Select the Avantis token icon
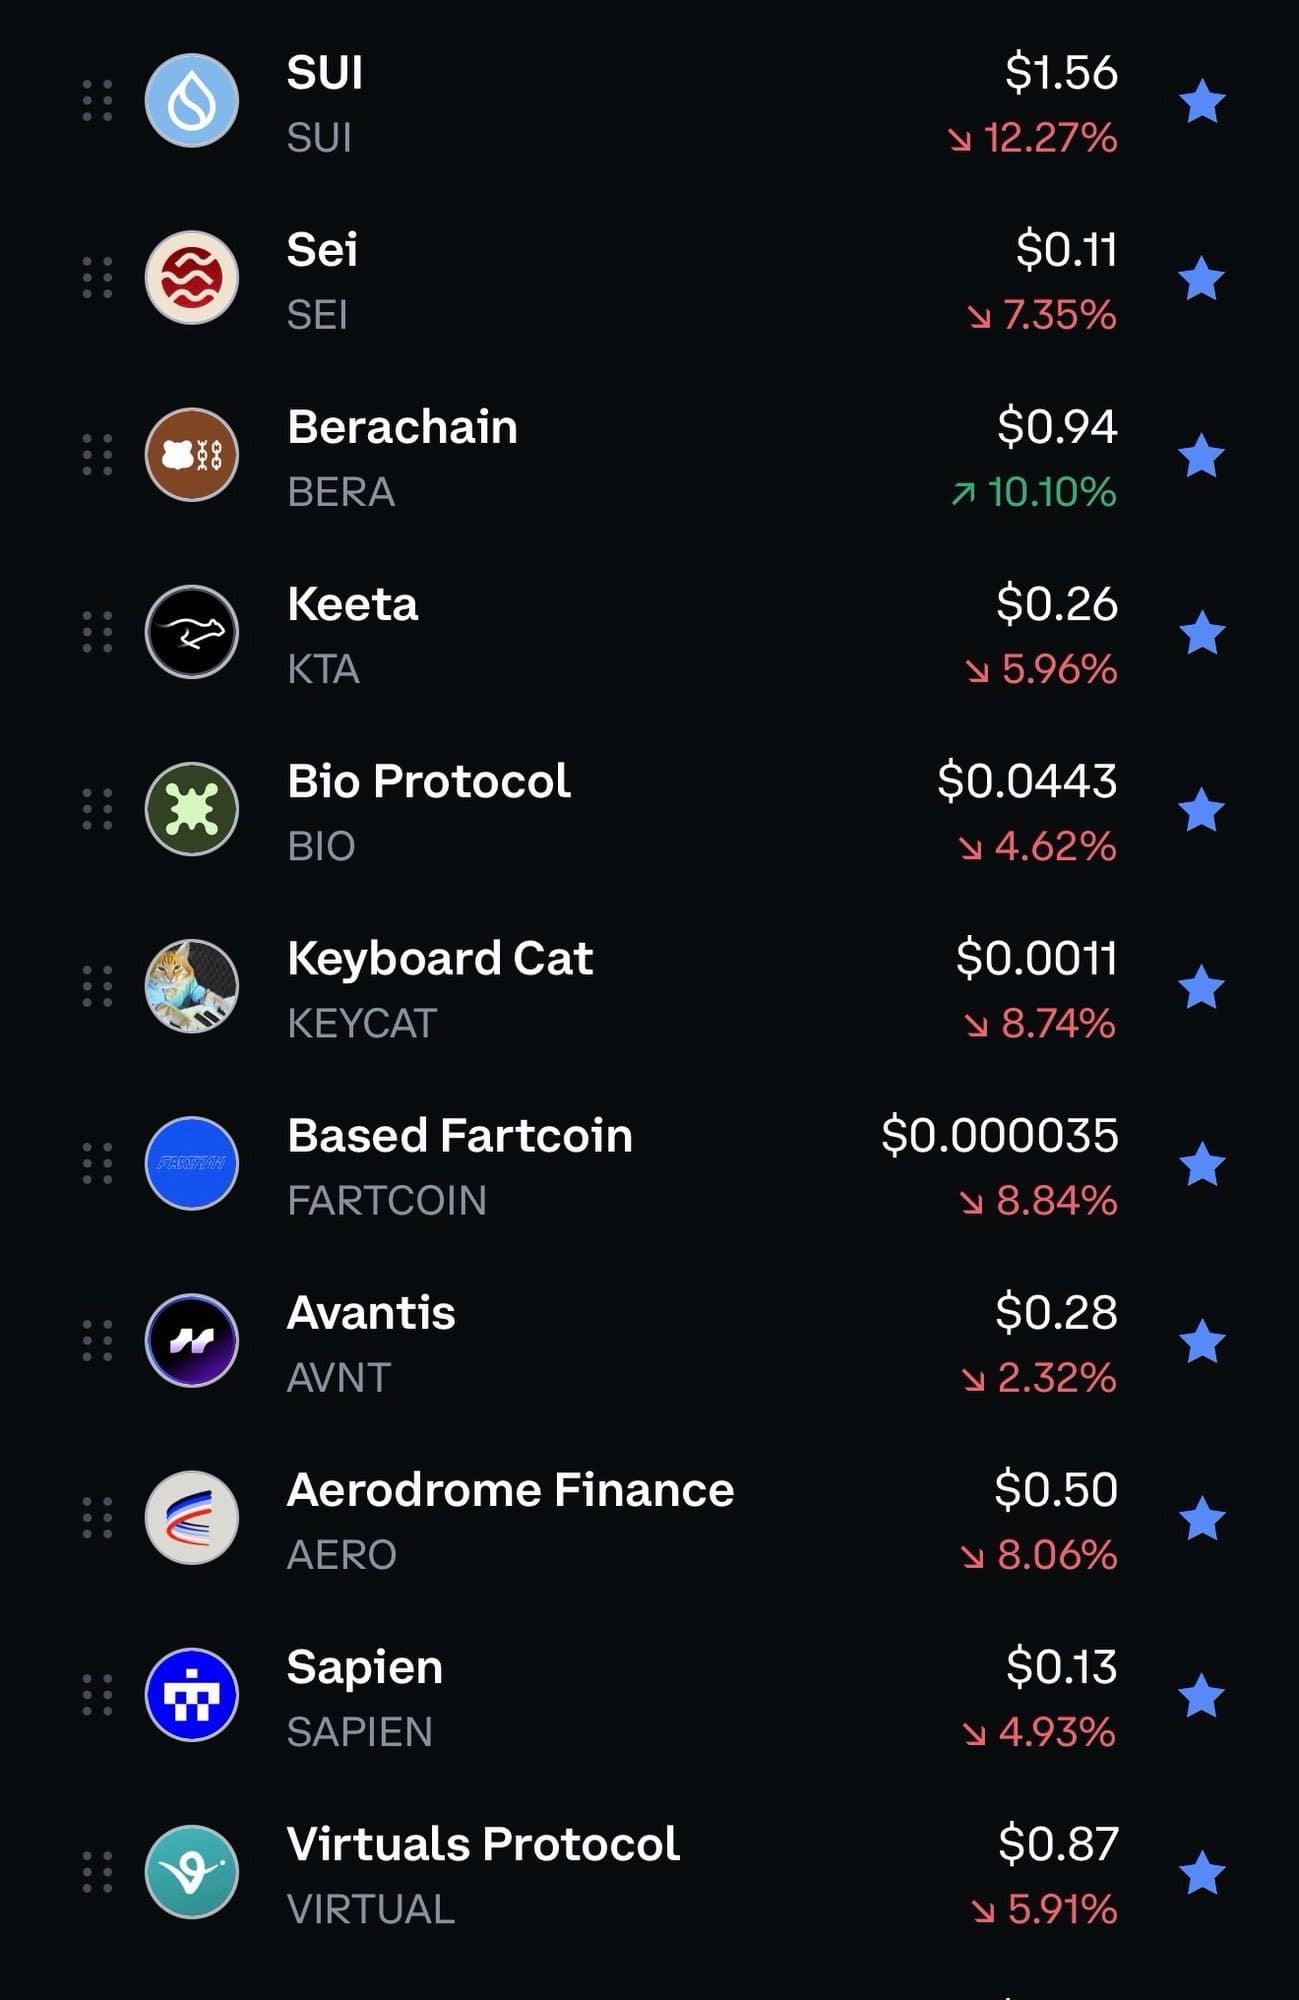The image size is (1299, 2000). (192, 1340)
